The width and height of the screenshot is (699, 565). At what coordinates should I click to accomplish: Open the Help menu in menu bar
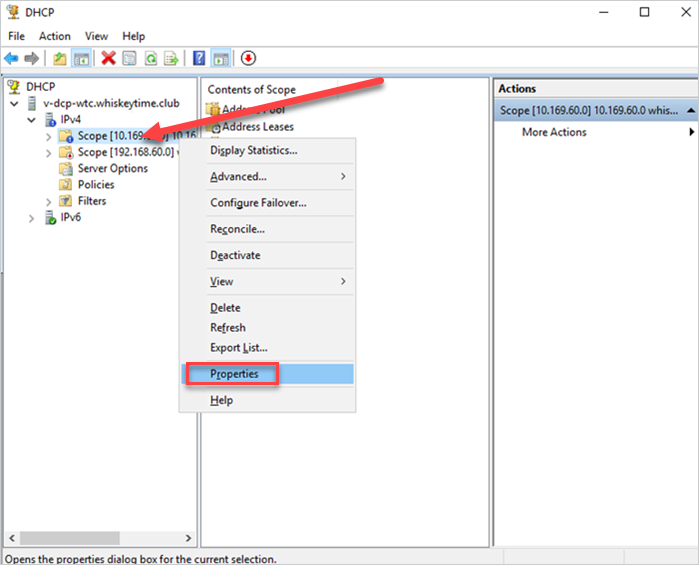(133, 36)
